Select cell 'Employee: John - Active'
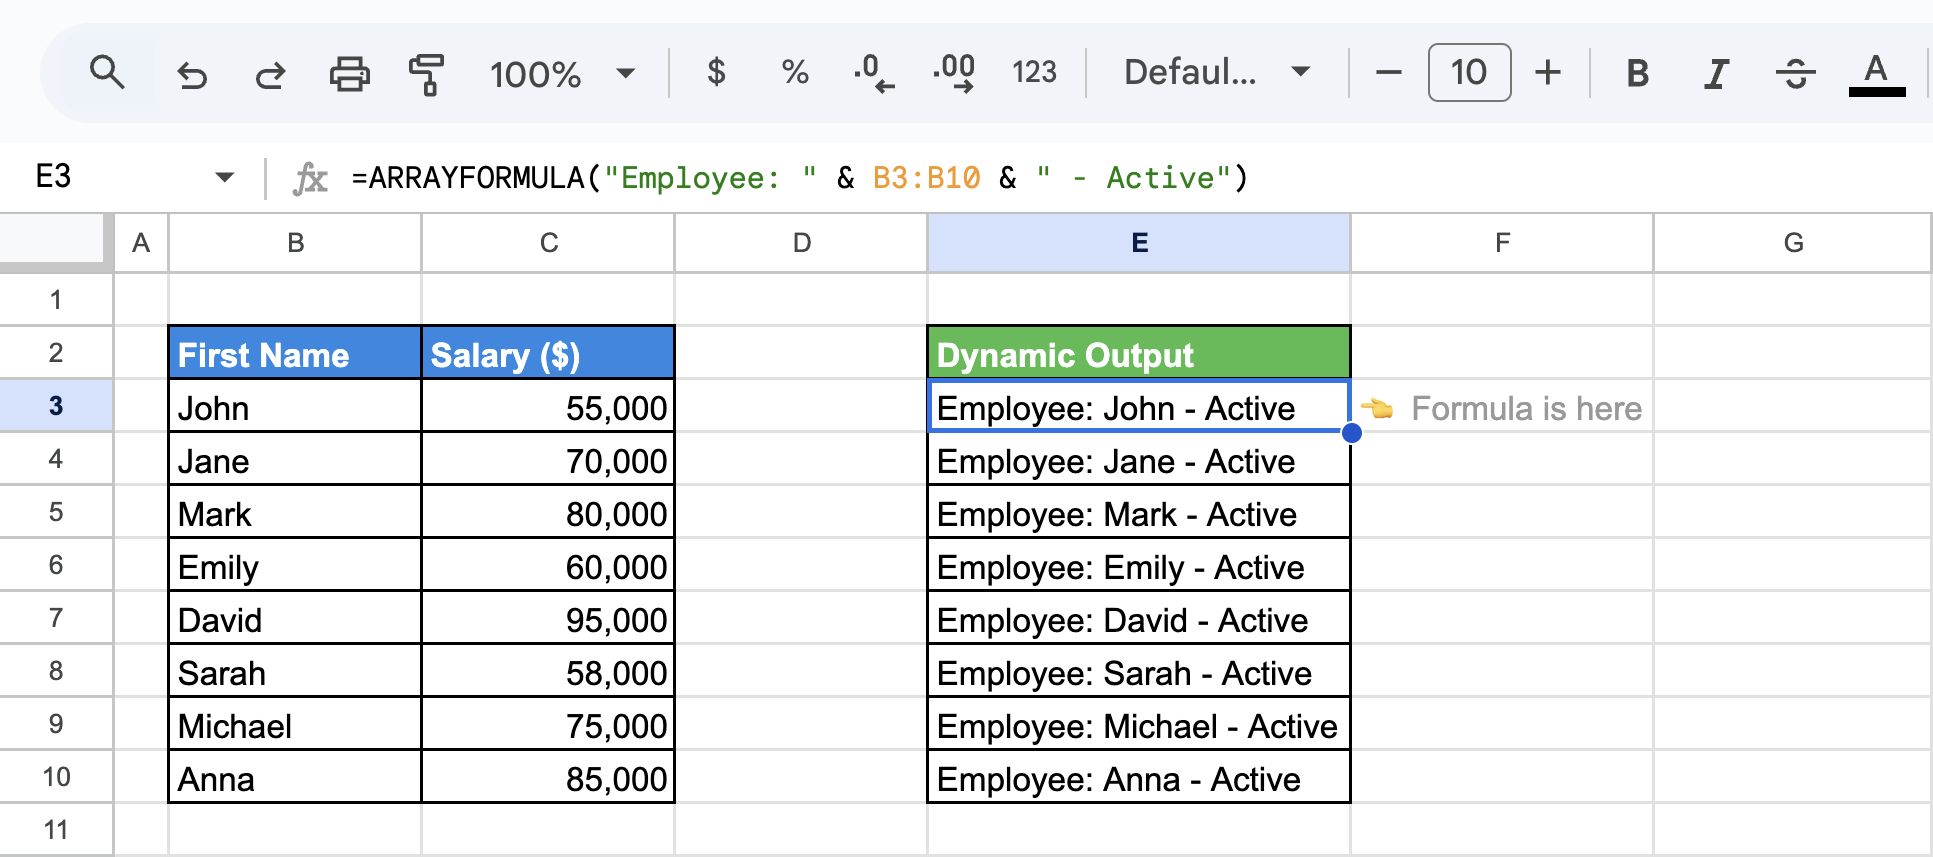This screenshot has height=857, width=1933. click(1139, 406)
